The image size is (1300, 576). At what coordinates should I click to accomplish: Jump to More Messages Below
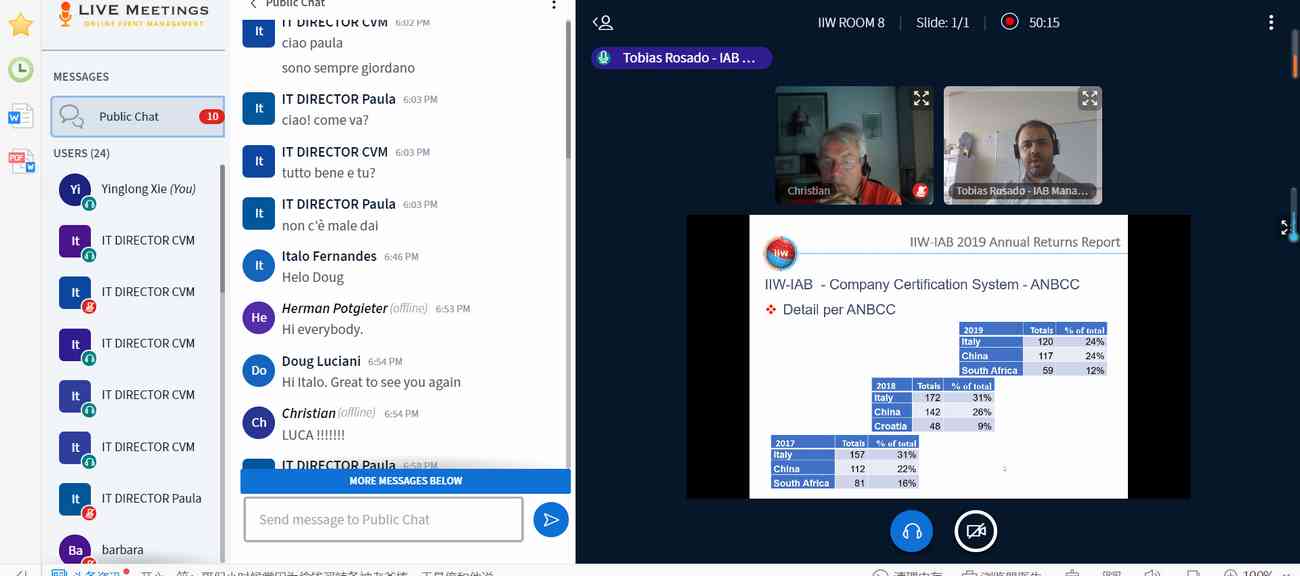tap(405, 481)
